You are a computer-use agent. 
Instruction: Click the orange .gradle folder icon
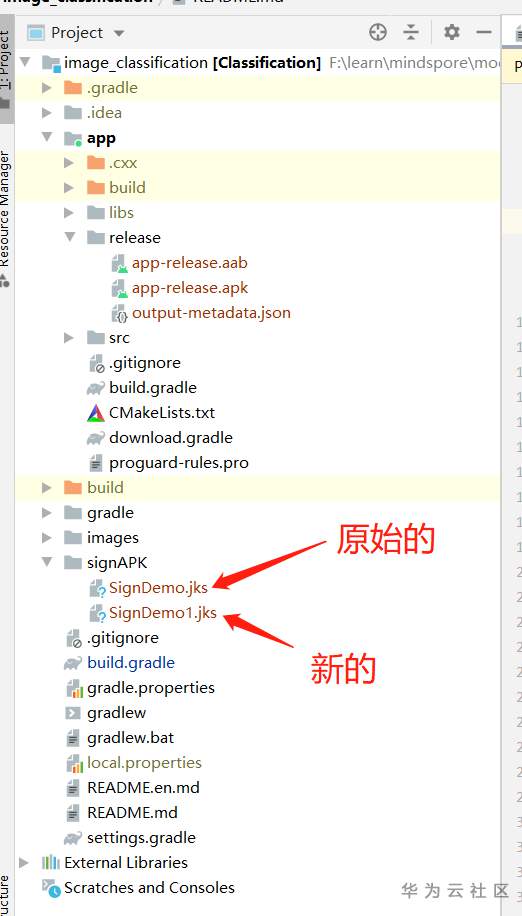[73, 88]
